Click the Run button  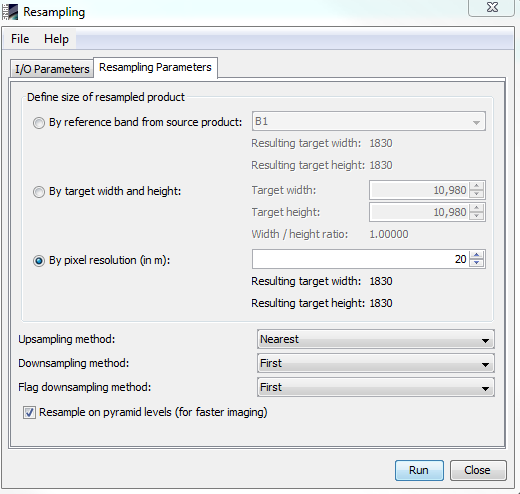pos(419,470)
